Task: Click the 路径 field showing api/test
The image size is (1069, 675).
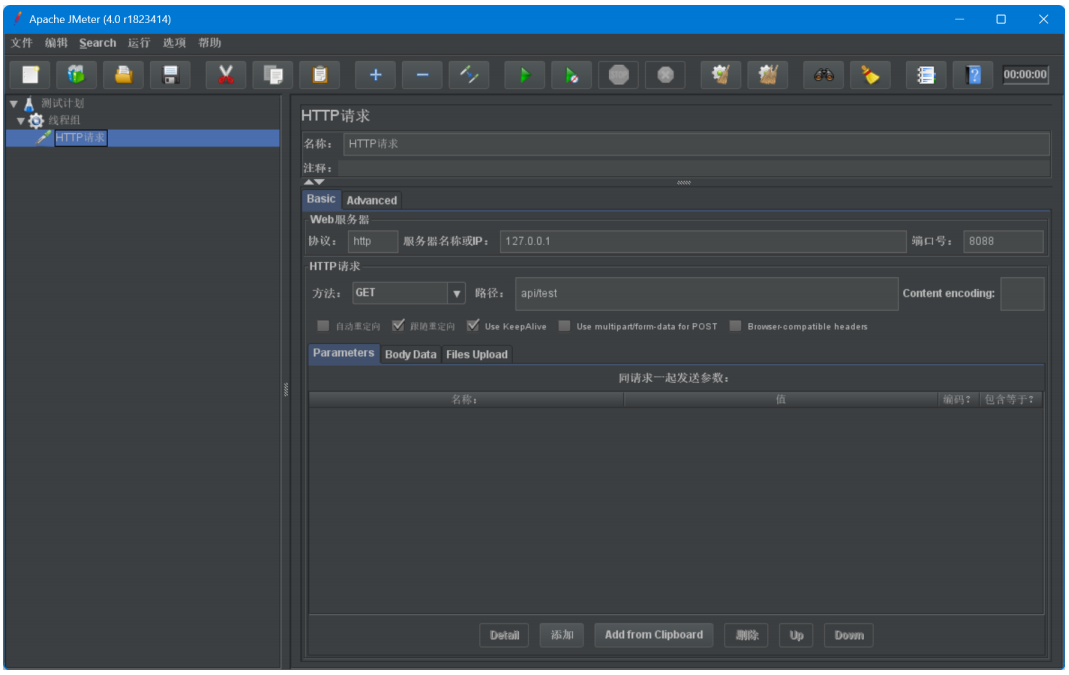Action: (x=706, y=294)
